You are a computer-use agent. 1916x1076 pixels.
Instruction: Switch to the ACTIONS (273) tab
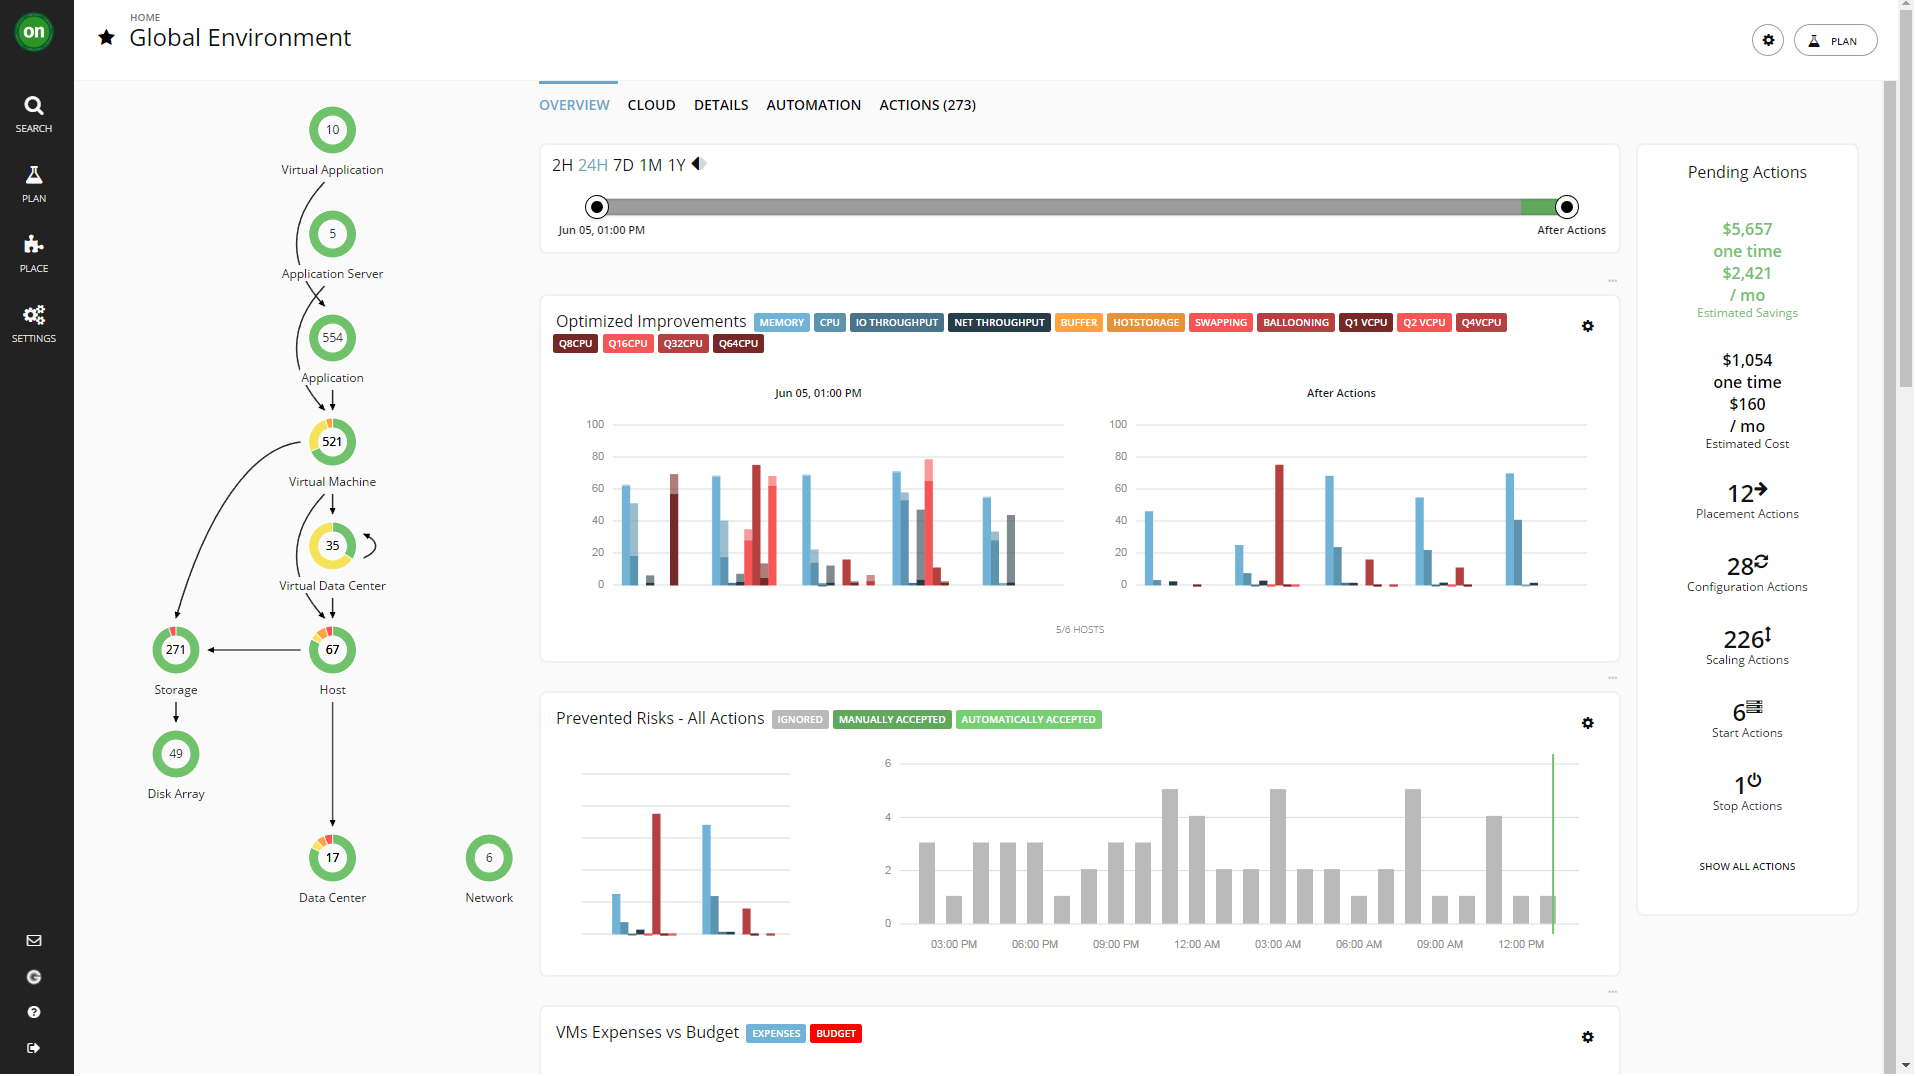(927, 105)
